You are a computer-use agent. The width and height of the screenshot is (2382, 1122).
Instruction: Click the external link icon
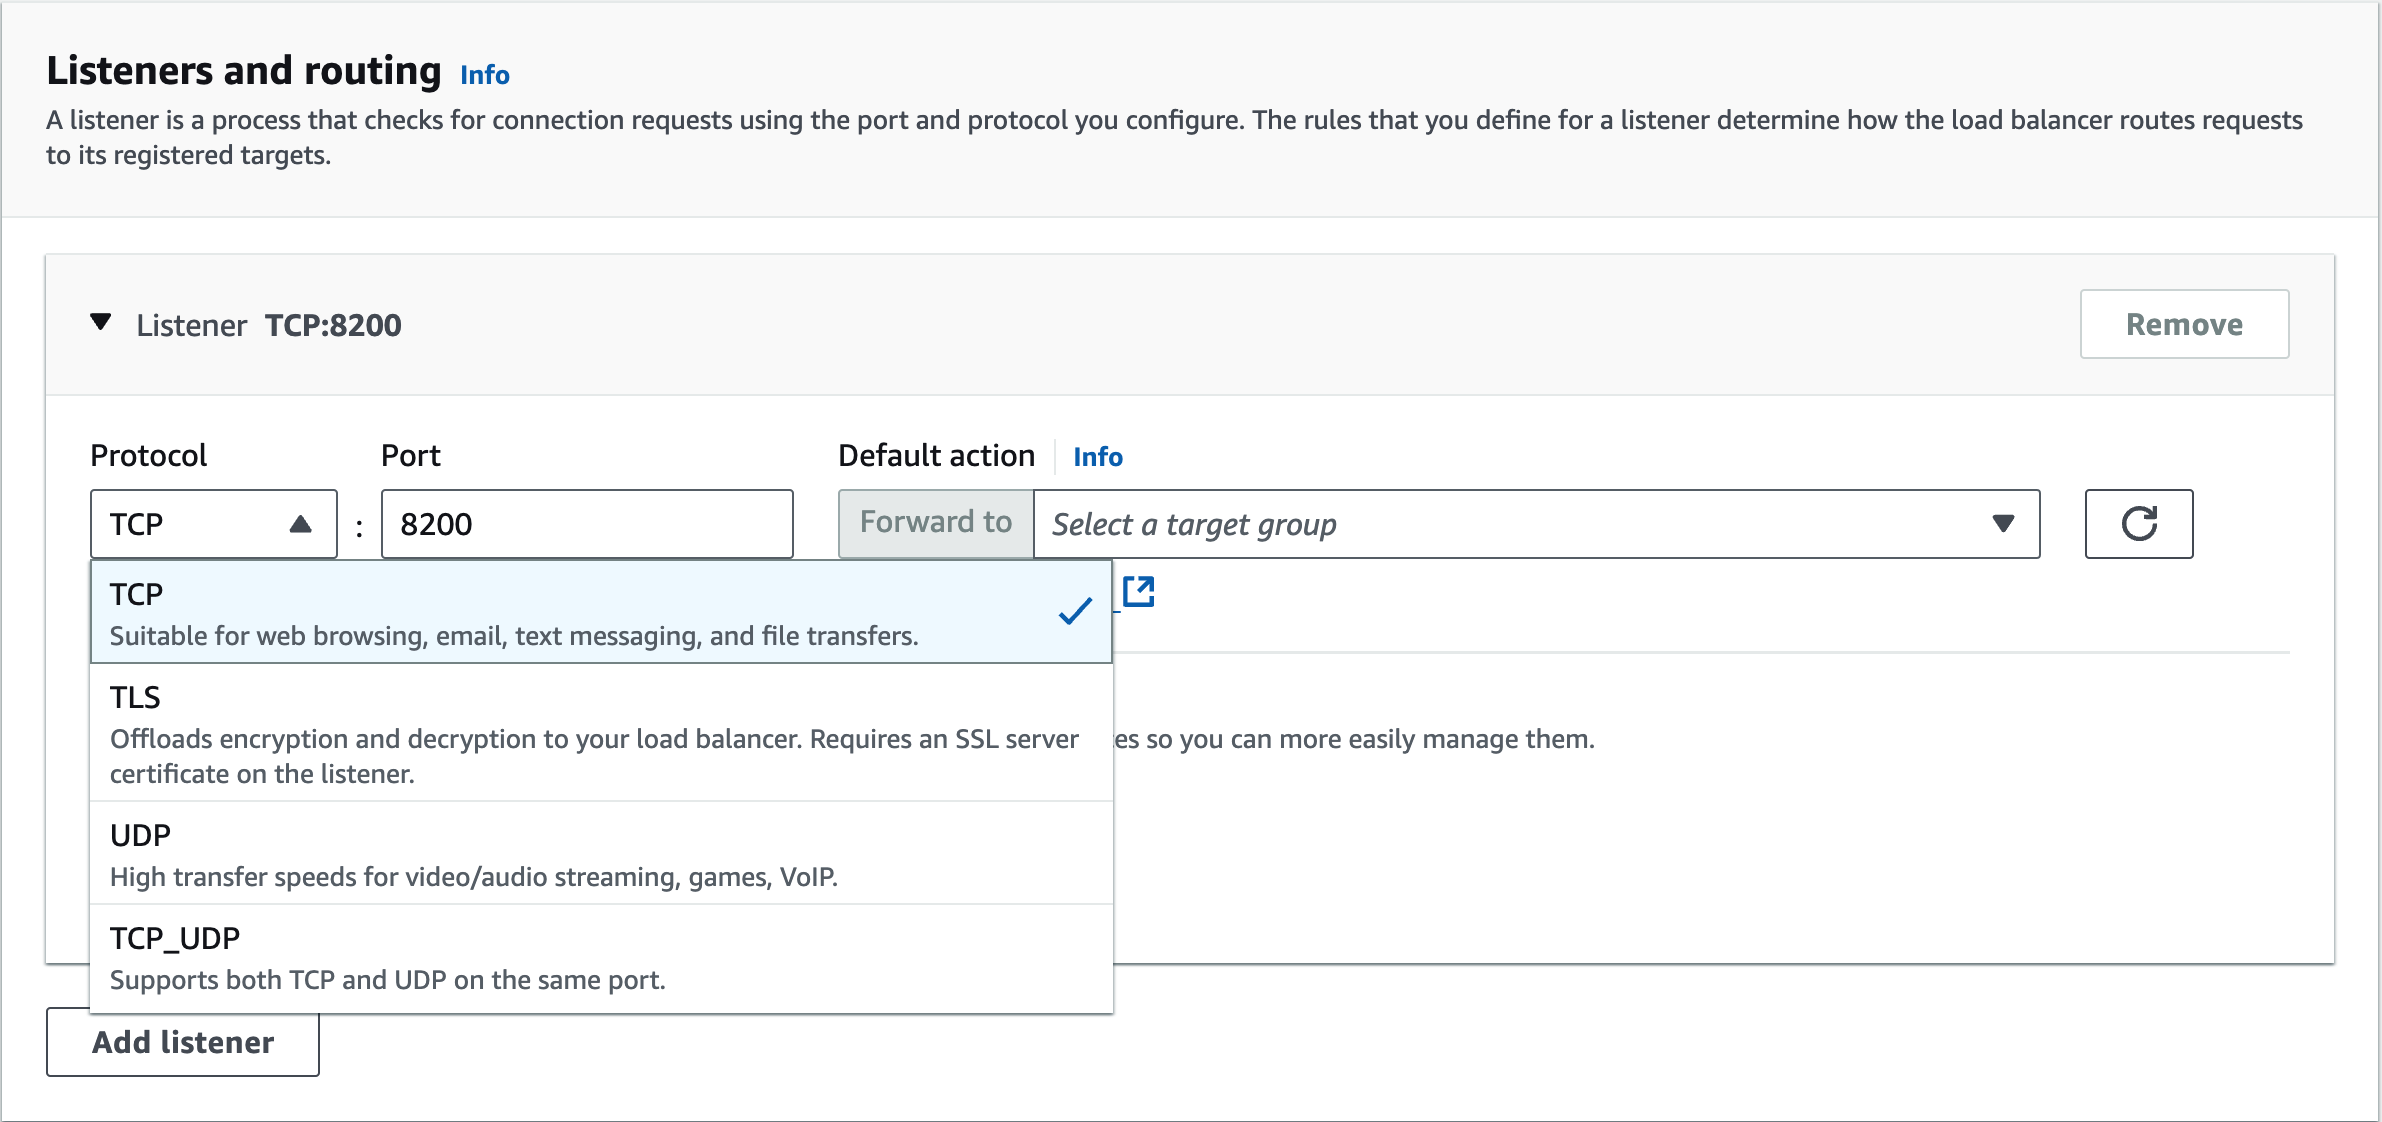click(1138, 591)
